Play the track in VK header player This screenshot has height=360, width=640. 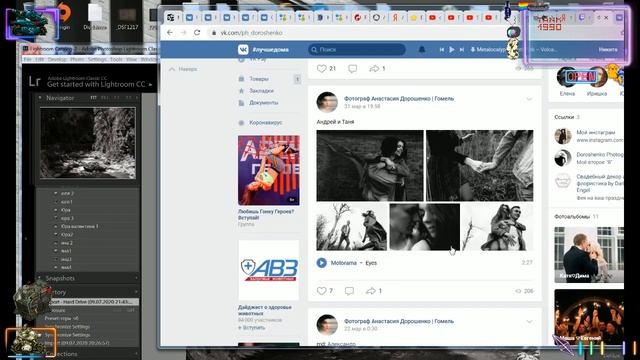[452, 49]
